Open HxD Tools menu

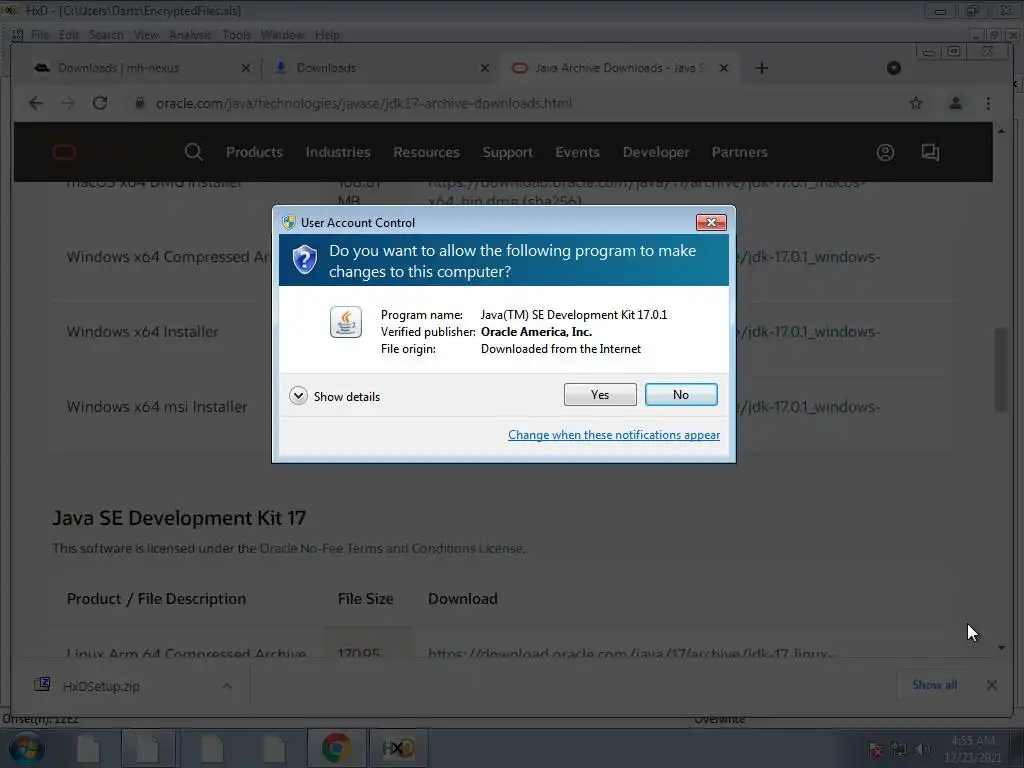click(x=236, y=35)
